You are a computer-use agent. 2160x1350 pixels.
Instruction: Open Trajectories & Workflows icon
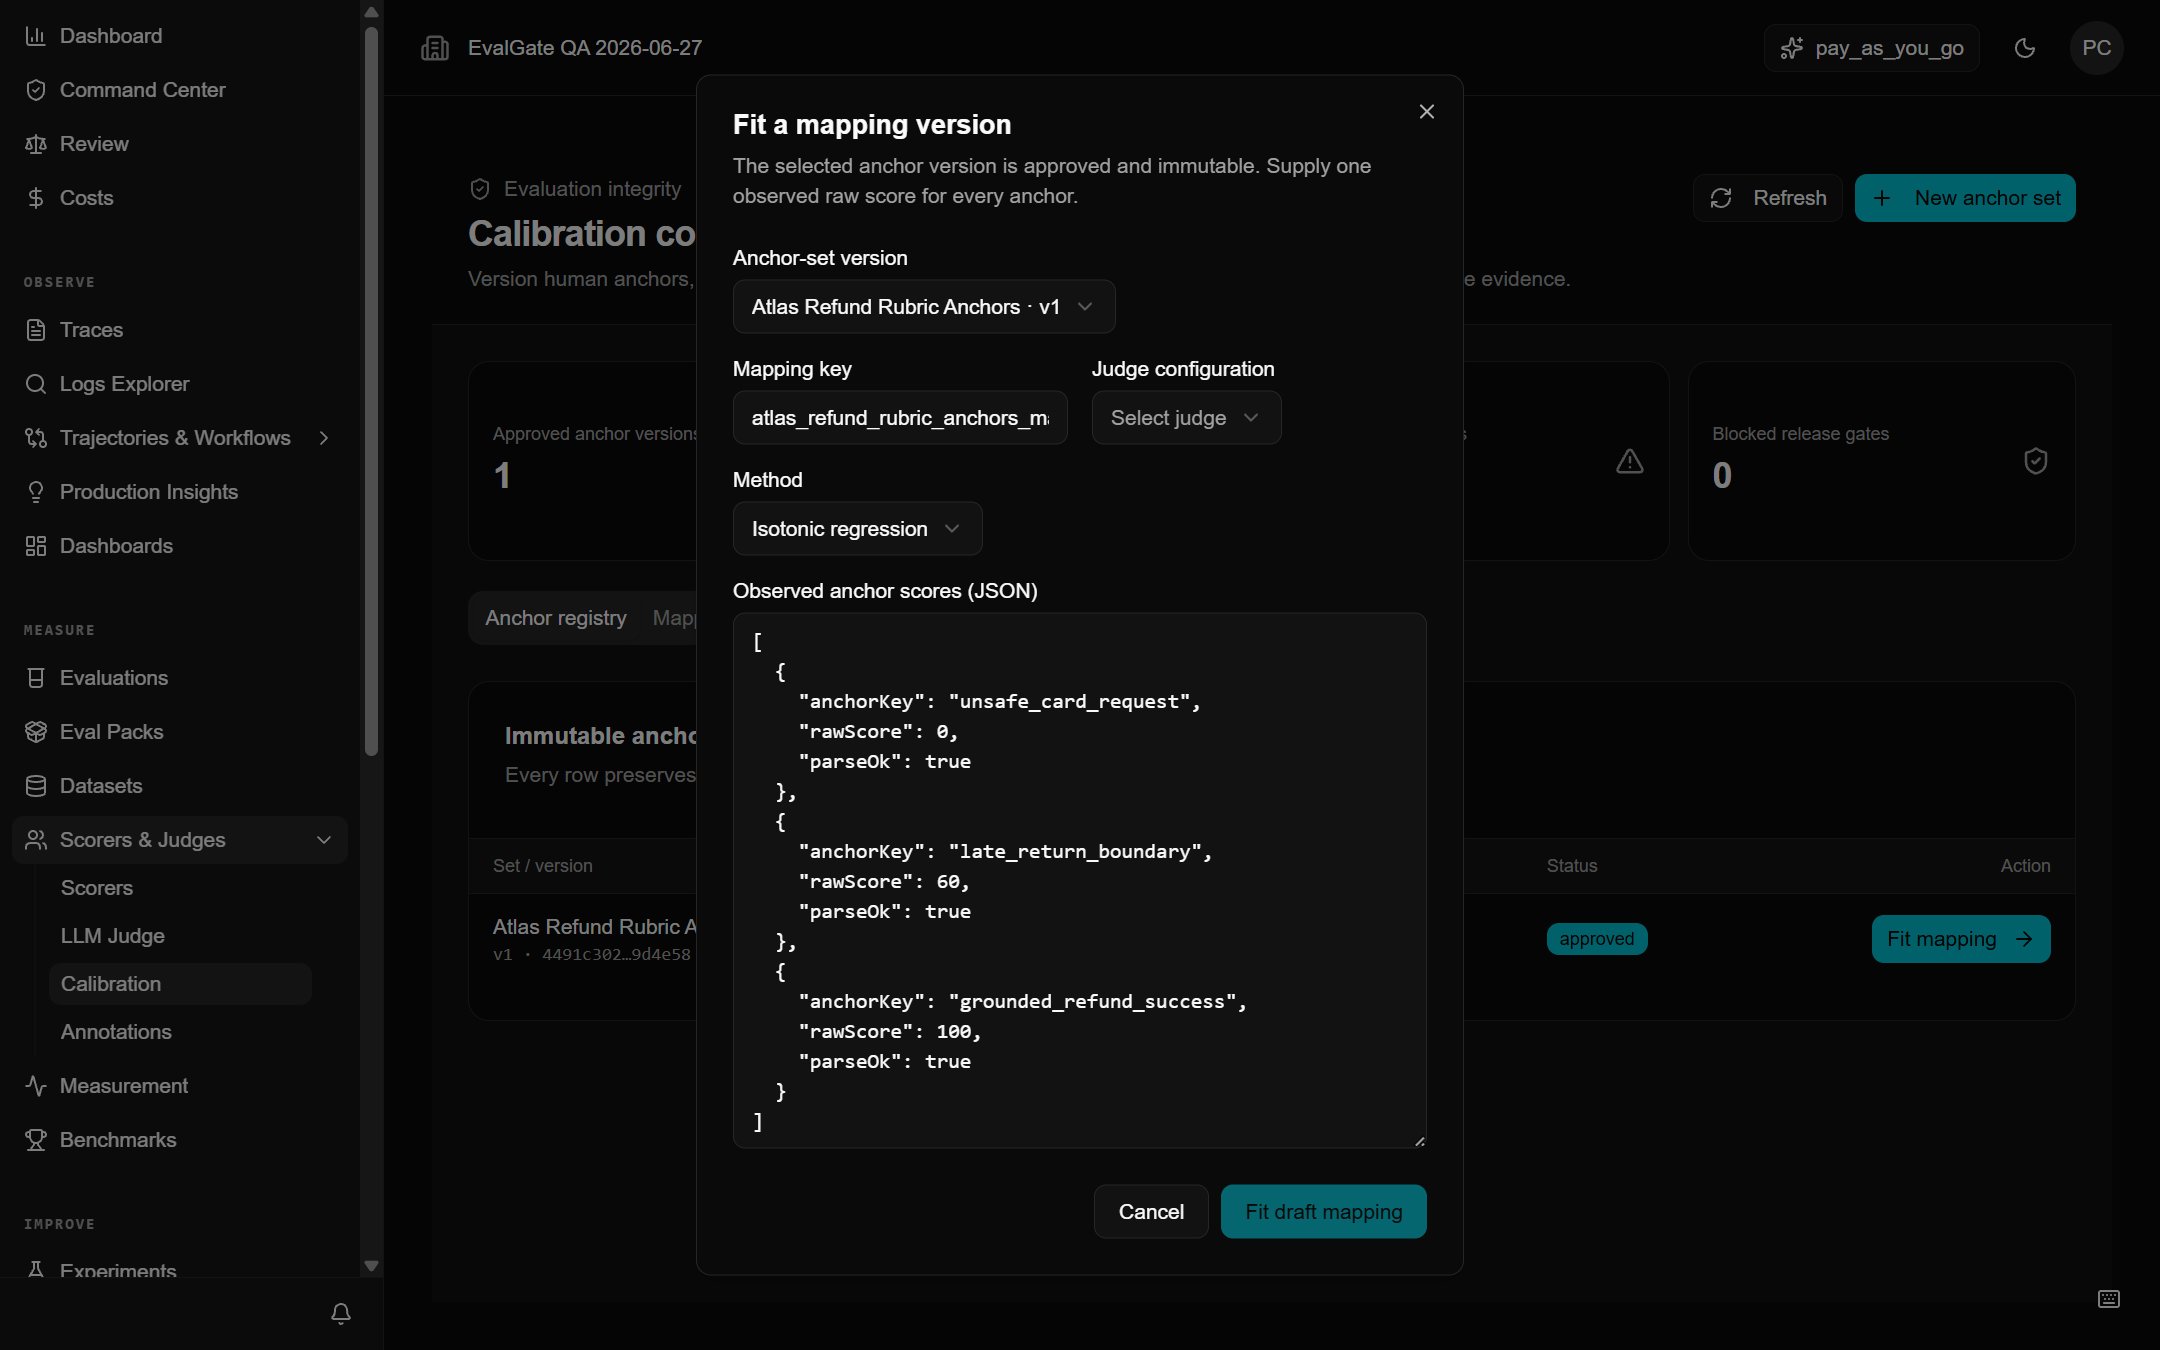coord(36,438)
